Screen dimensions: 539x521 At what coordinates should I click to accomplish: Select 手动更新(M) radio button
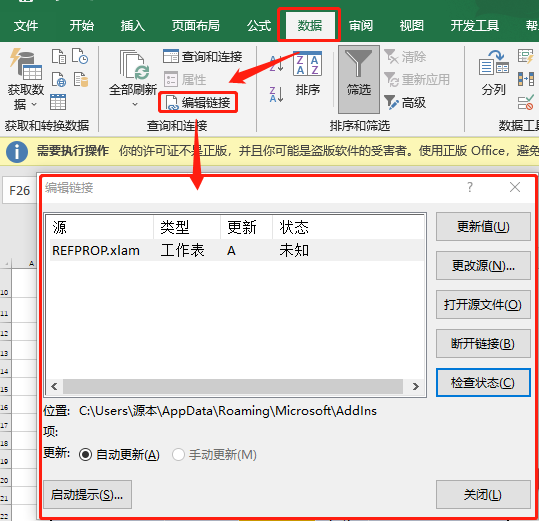(178, 455)
